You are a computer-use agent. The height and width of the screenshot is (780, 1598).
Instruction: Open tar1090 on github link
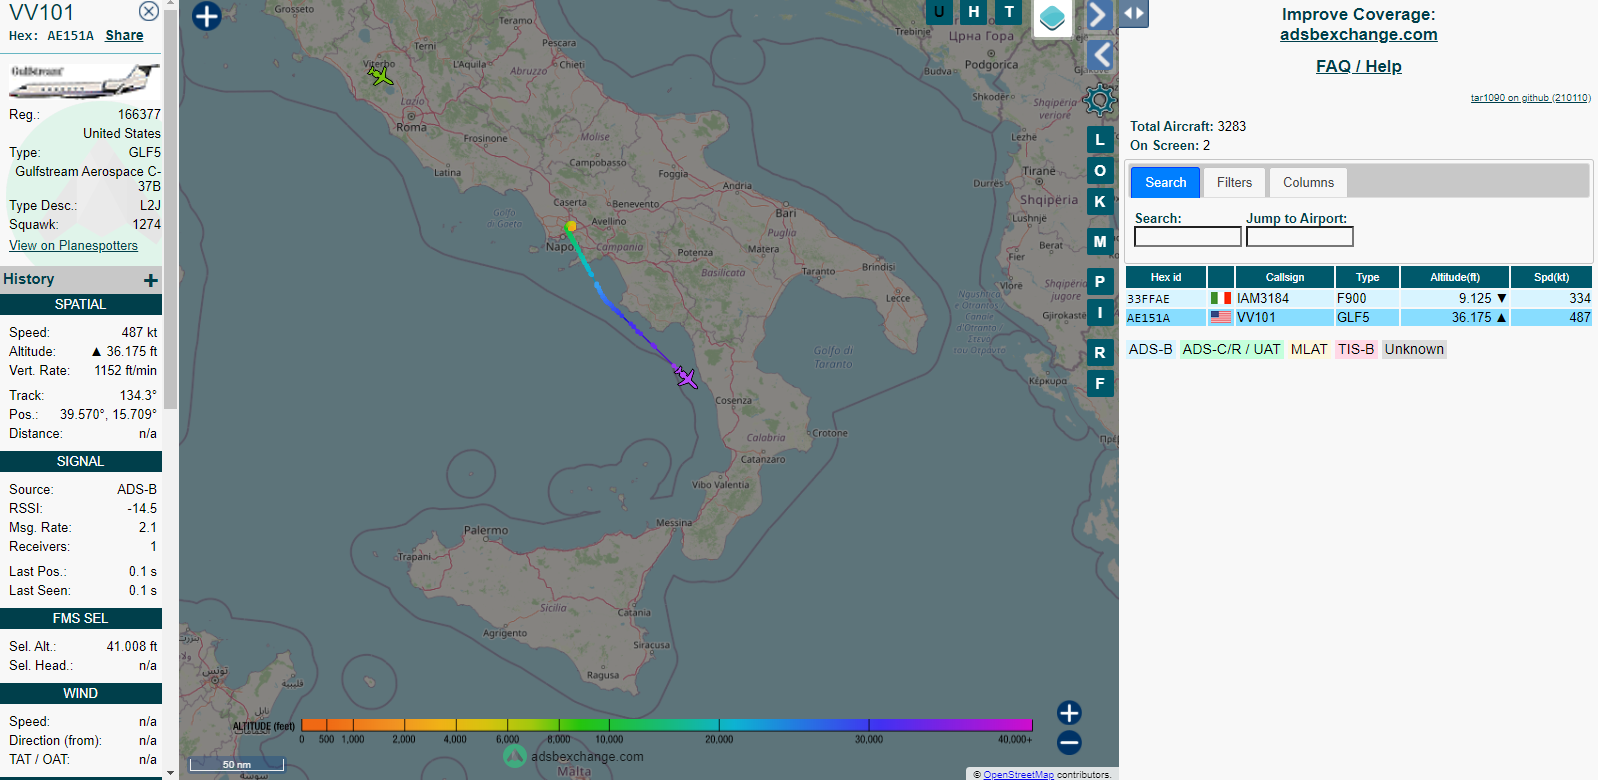[1530, 98]
